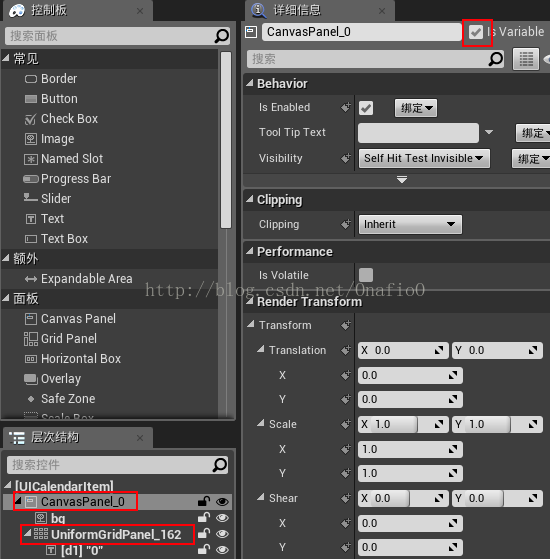Toggle lock on CanvasPanel_0 row
The image size is (550, 559).
tap(204, 501)
